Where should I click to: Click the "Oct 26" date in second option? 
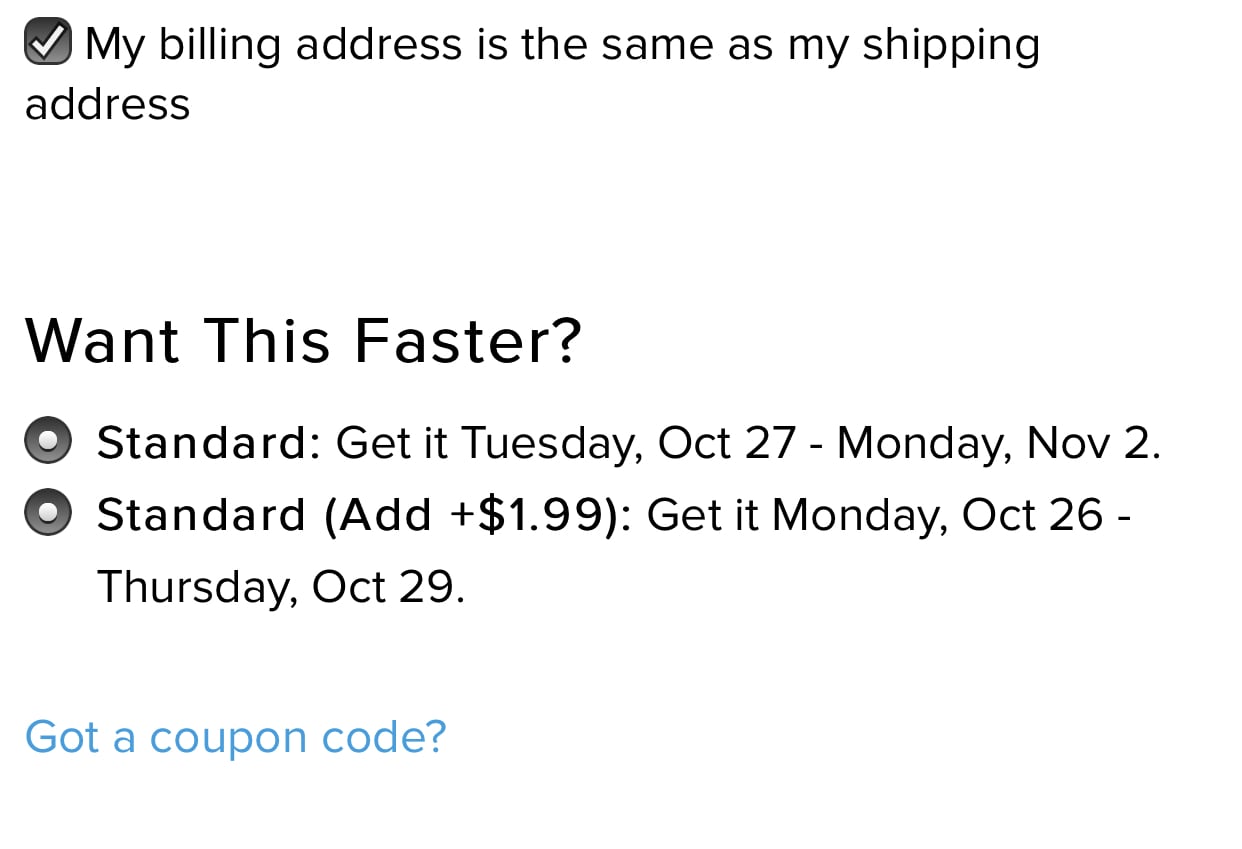[x=1031, y=515]
